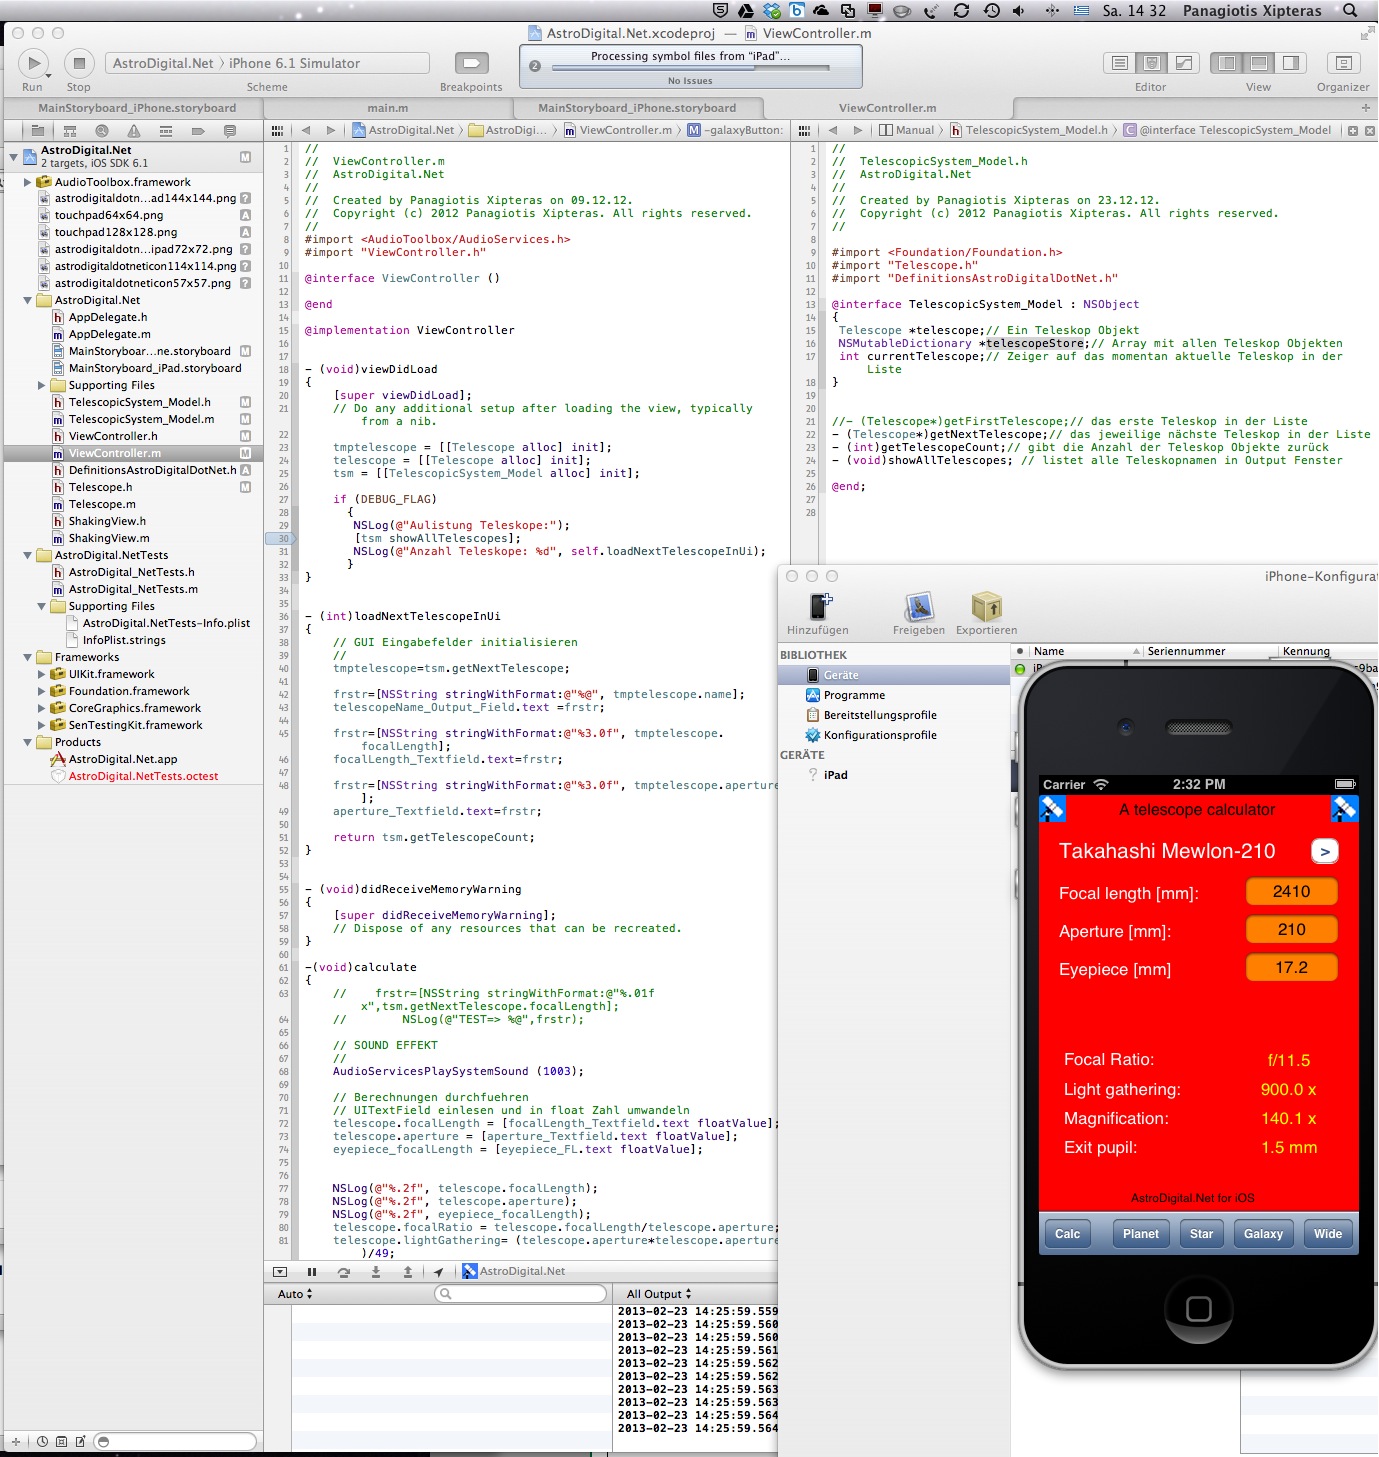
Task: Switch to the Standard editor
Action: pos(1120,63)
